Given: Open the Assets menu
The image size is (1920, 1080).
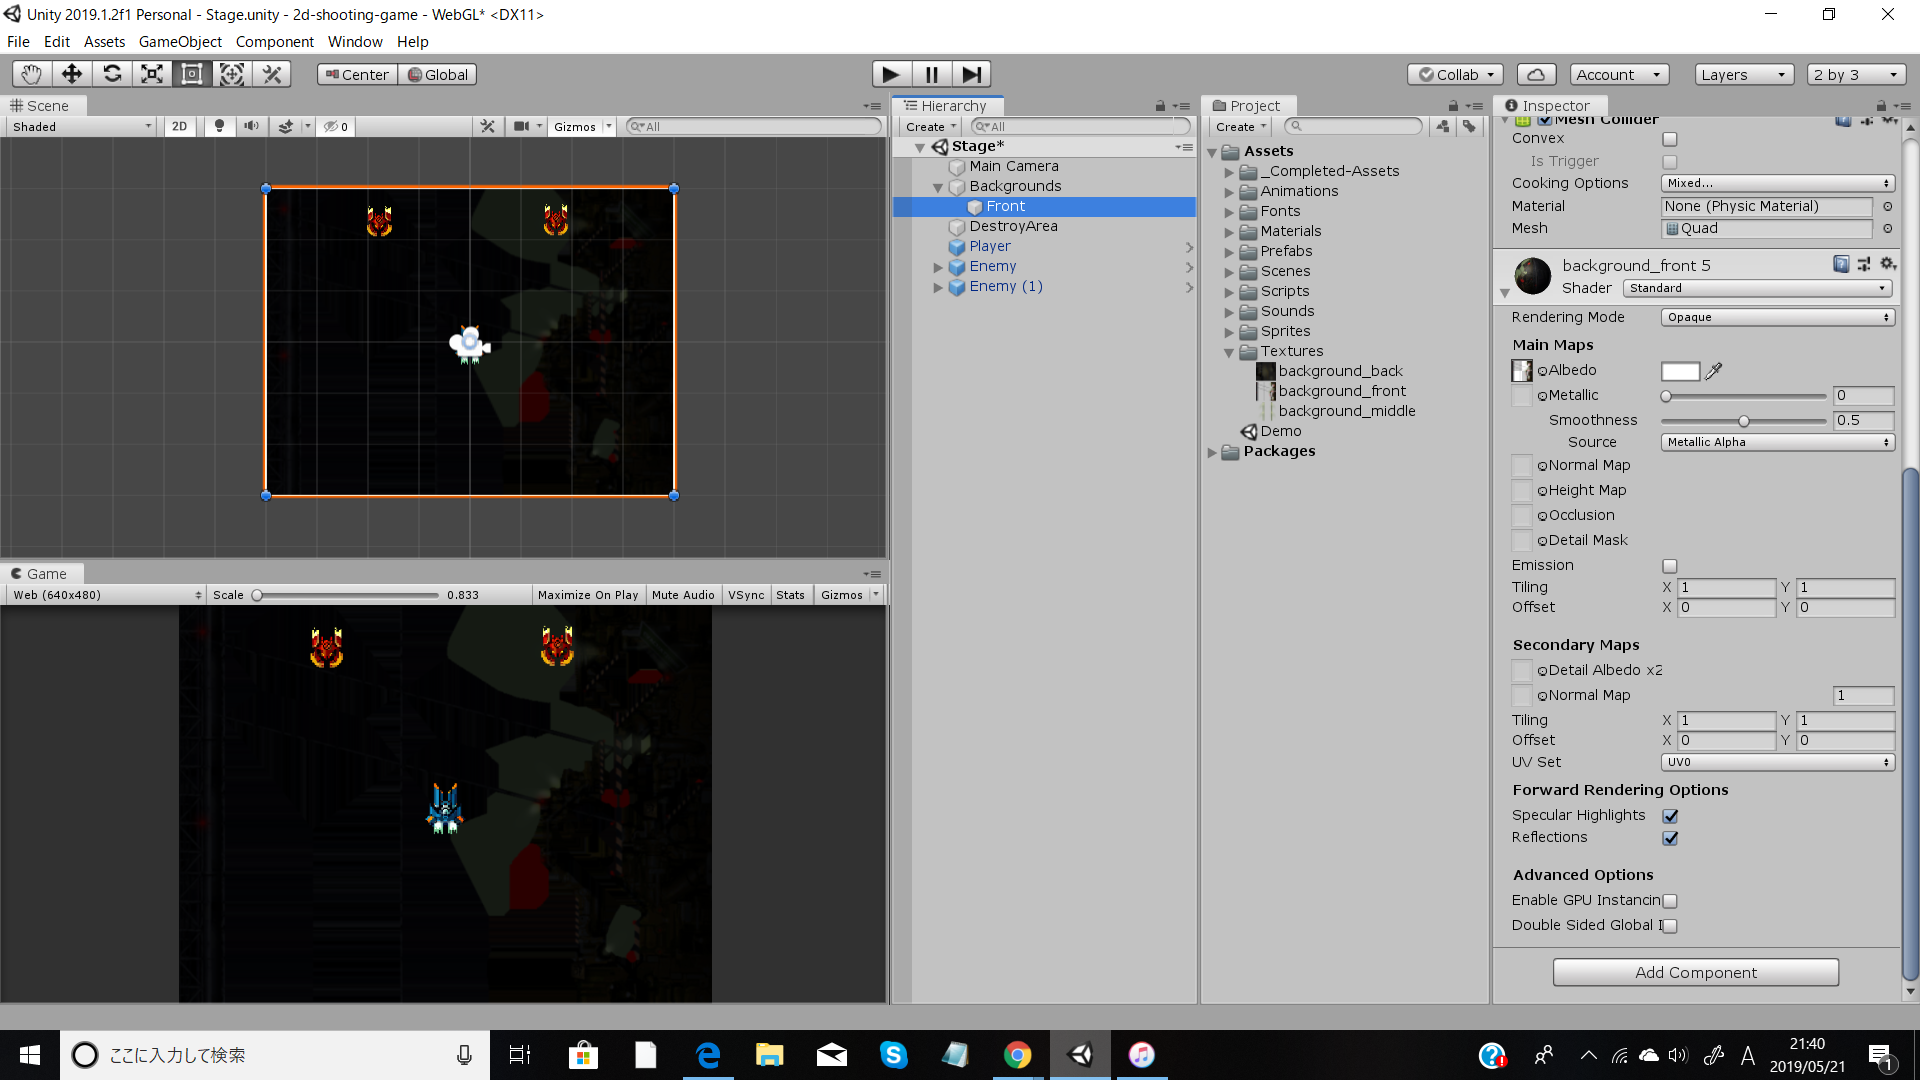Looking at the screenshot, I should coord(104,42).
